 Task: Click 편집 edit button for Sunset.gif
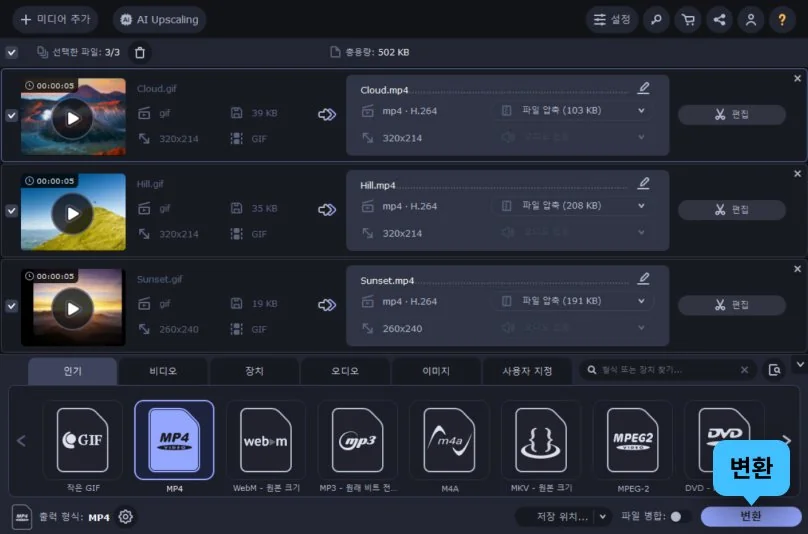pyautogui.click(x=732, y=305)
